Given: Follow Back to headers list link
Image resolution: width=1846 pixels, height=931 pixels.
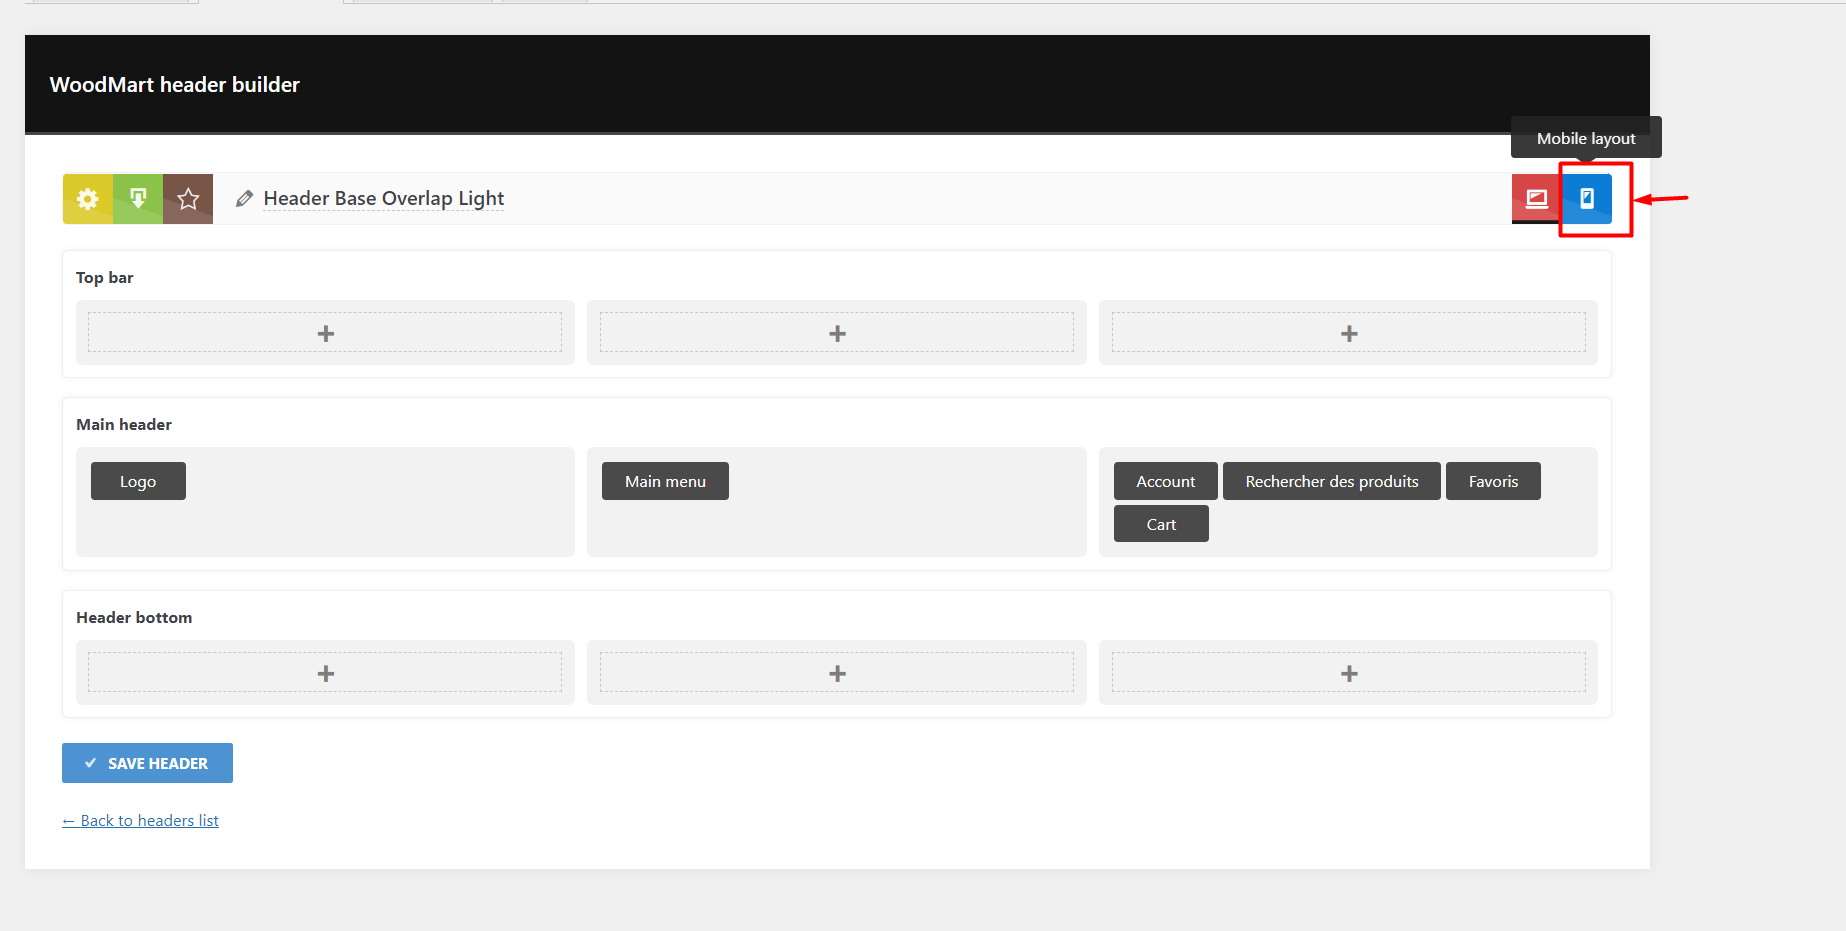Looking at the screenshot, I should (140, 820).
